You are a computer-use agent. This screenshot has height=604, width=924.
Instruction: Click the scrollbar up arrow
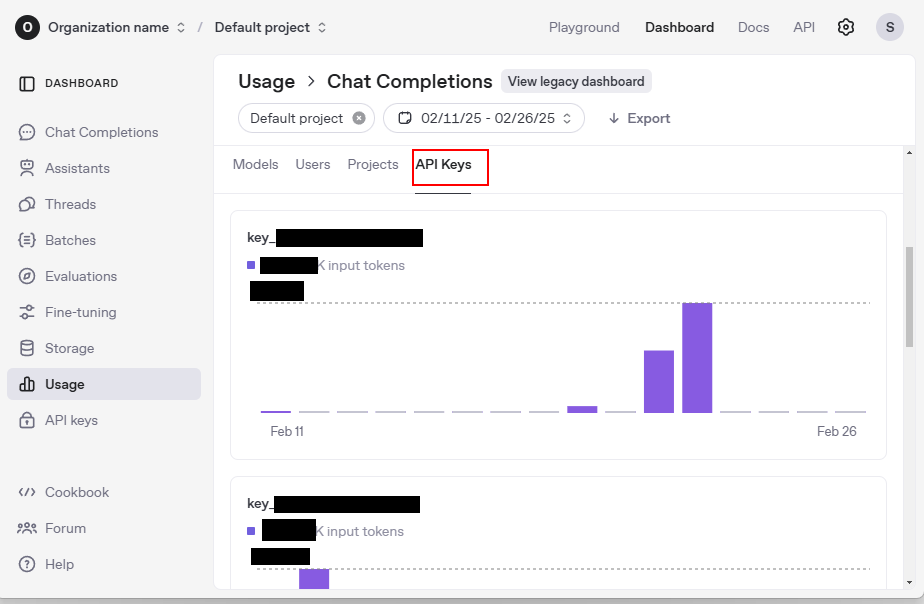[909, 152]
